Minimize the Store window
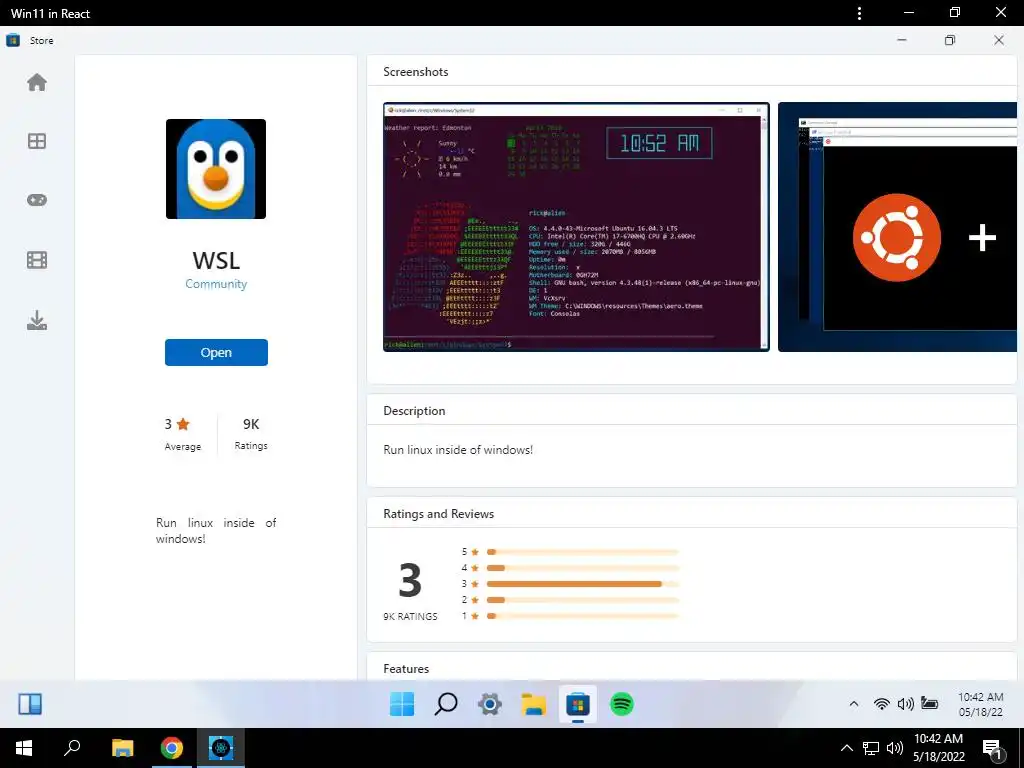This screenshot has width=1024, height=768. click(902, 40)
